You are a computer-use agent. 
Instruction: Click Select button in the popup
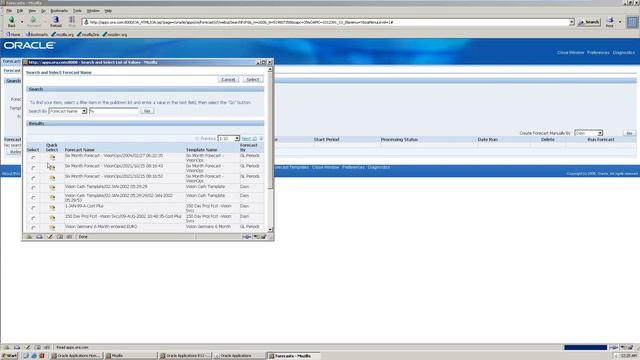tap(253, 79)
